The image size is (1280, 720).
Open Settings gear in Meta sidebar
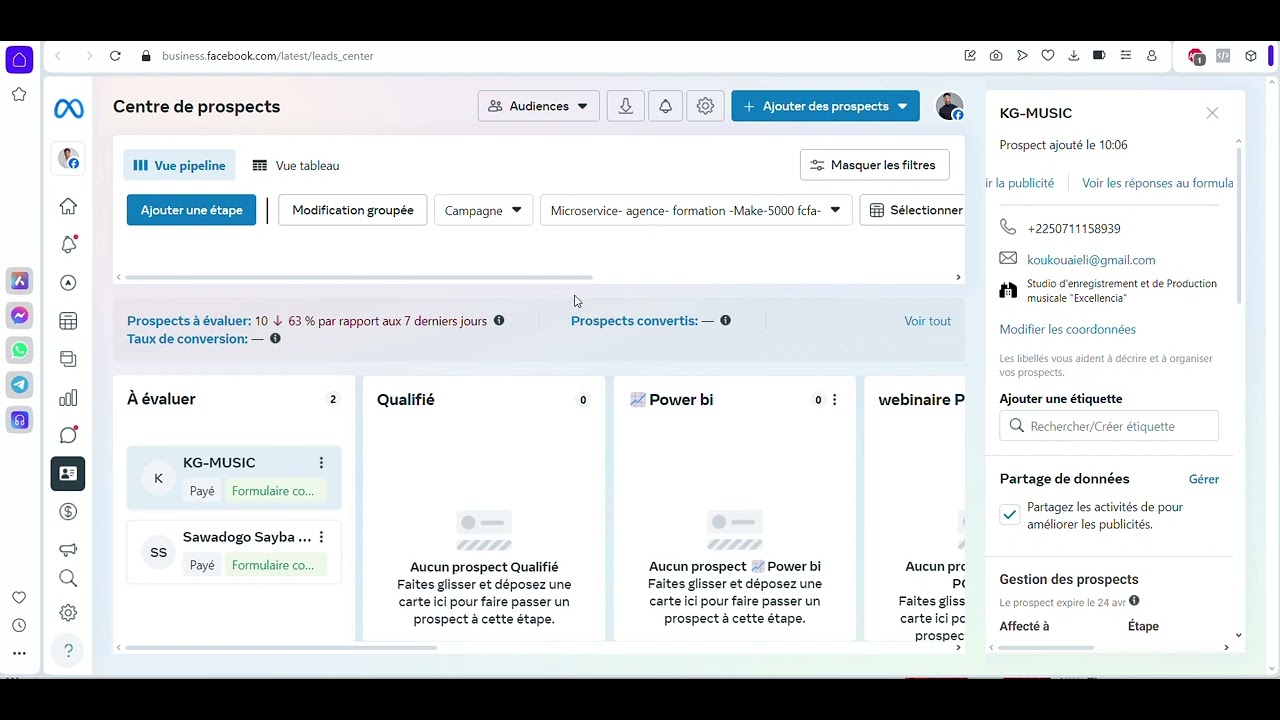[x=68, y=613]
